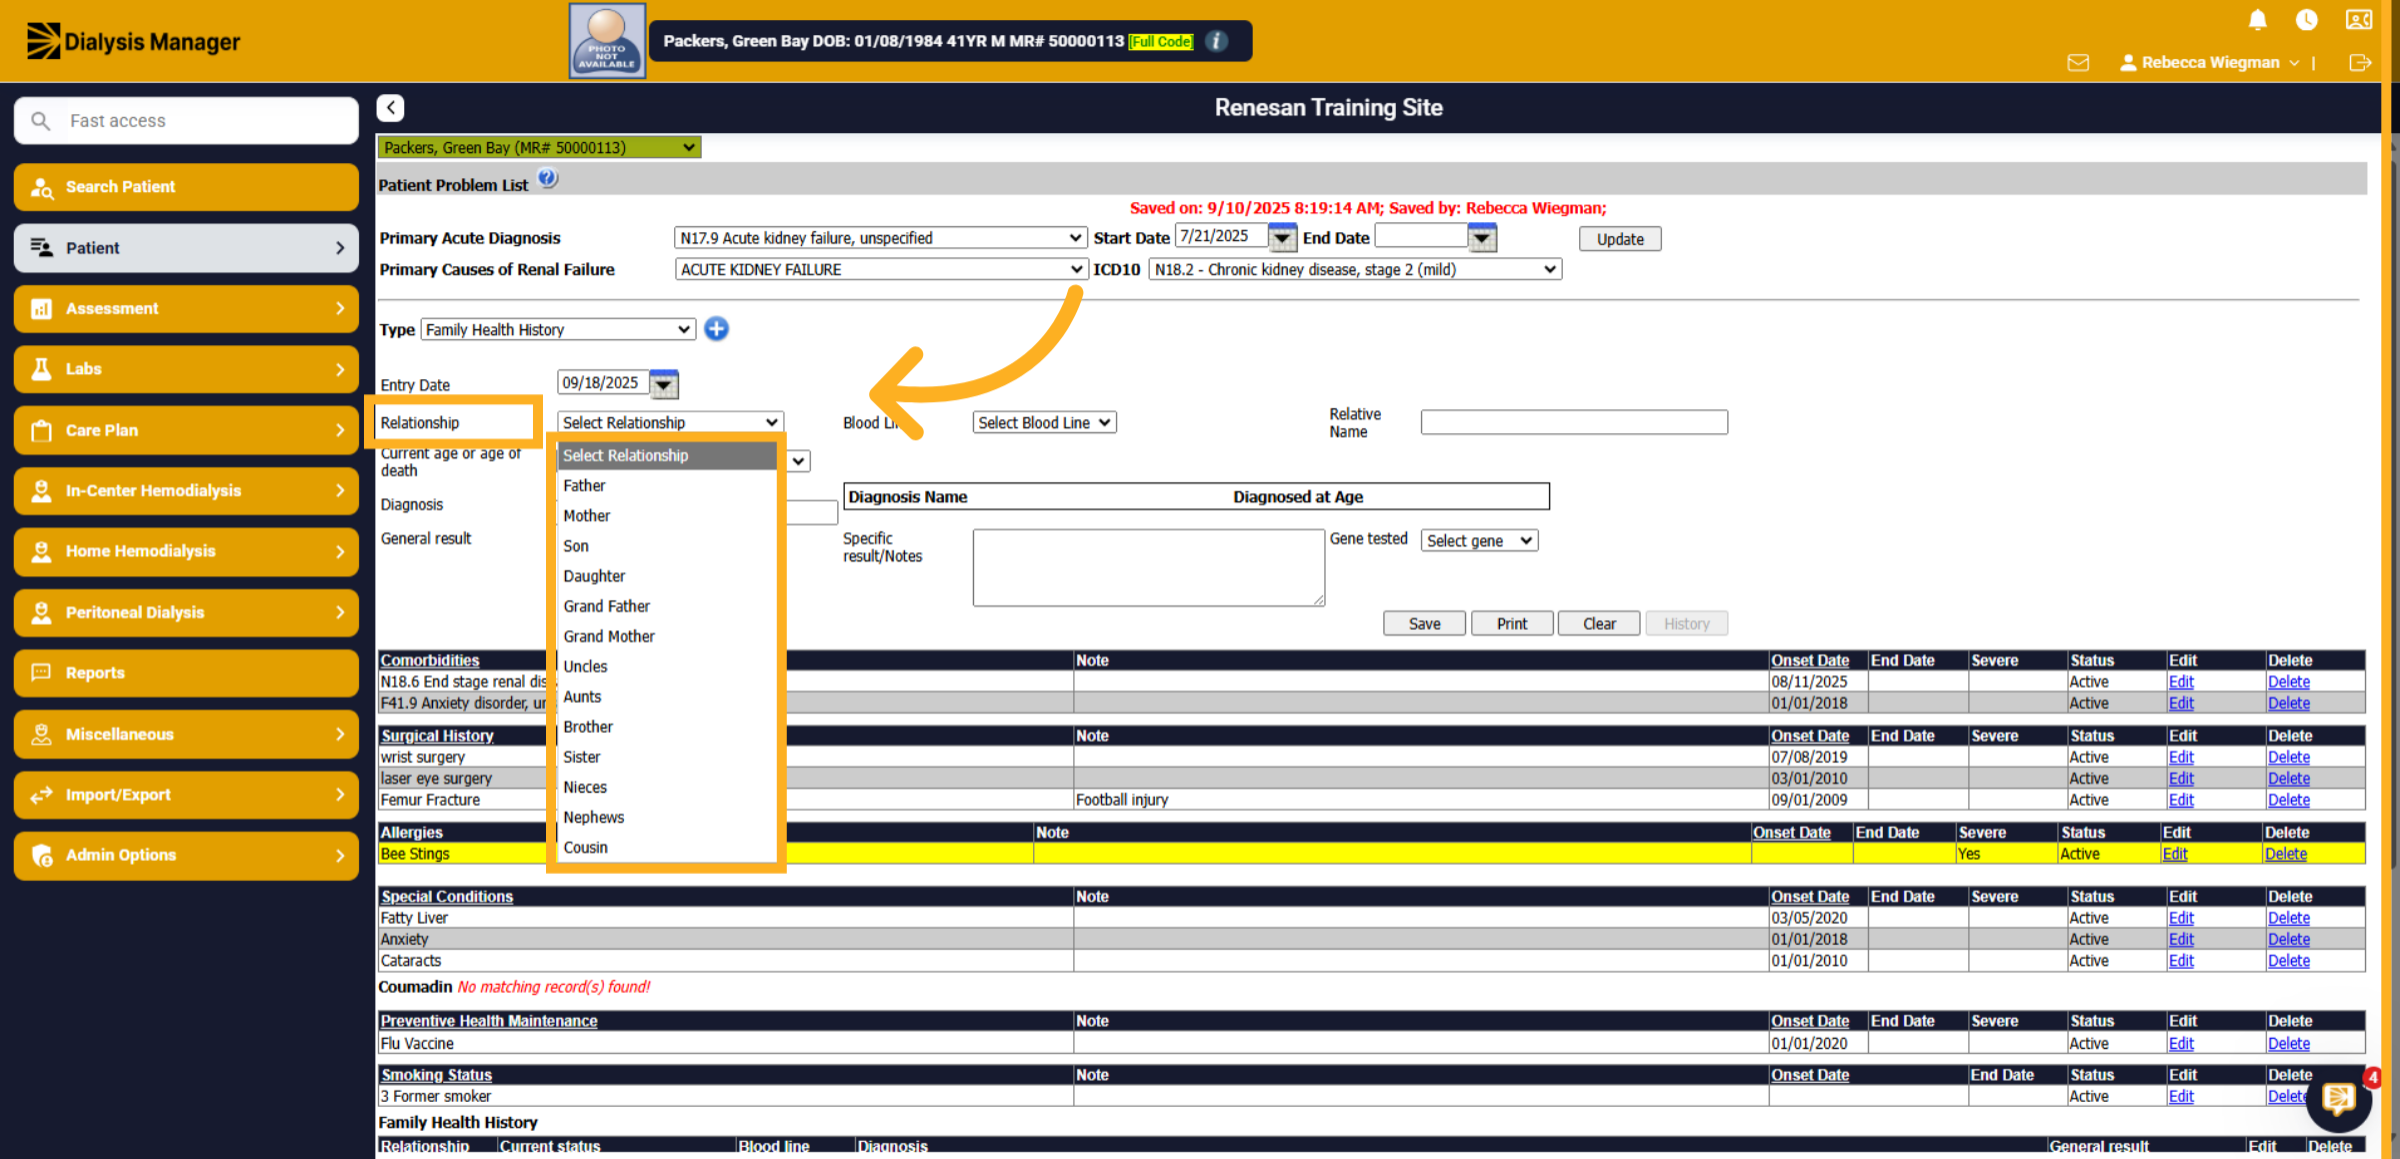Open the Entry Date calendar picker

coord(664,384)
